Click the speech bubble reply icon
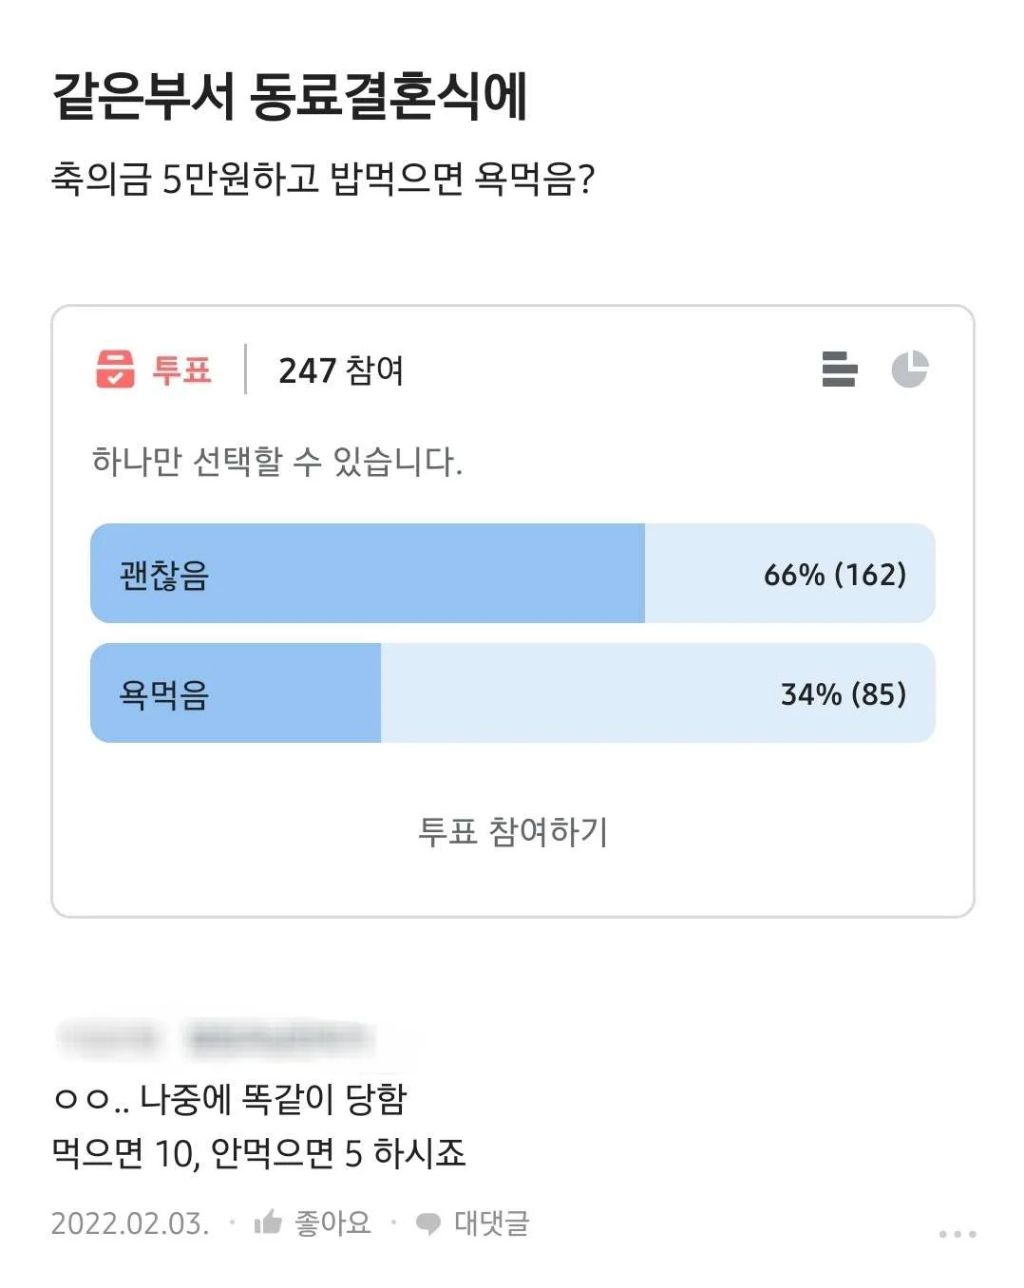Image resolution: width=1024 pixels, height=1288 pixels. (428, 1223)
